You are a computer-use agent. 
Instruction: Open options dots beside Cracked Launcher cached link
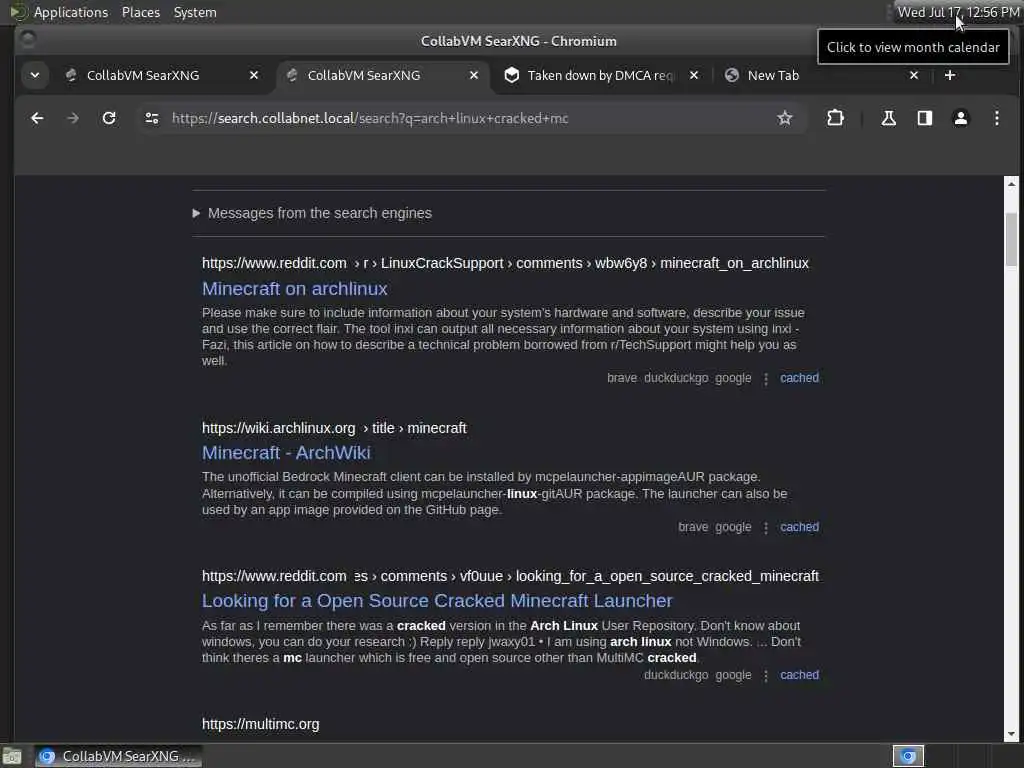766,676
